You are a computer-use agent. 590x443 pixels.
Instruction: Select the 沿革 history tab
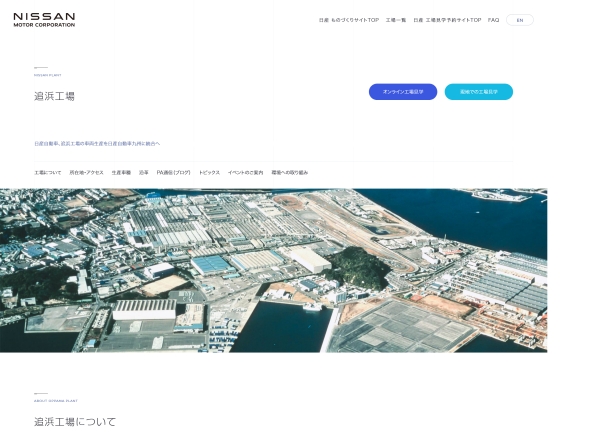pyautogui.click(x=144, y=172)
